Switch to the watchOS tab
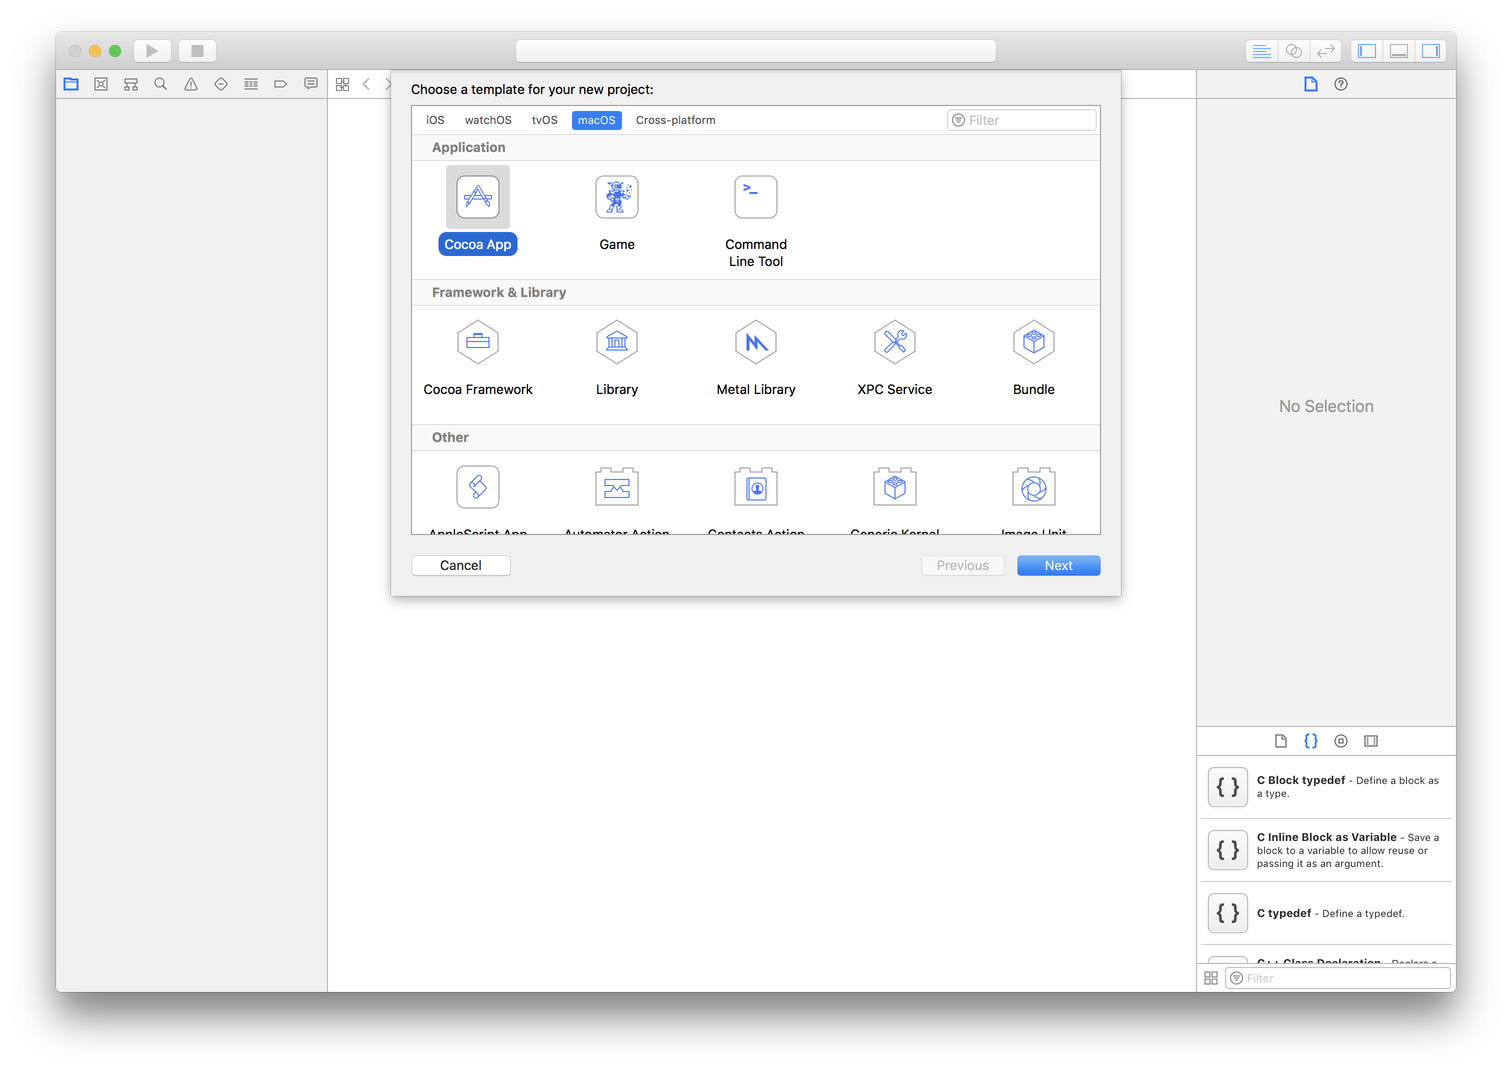 pos(487,120)
